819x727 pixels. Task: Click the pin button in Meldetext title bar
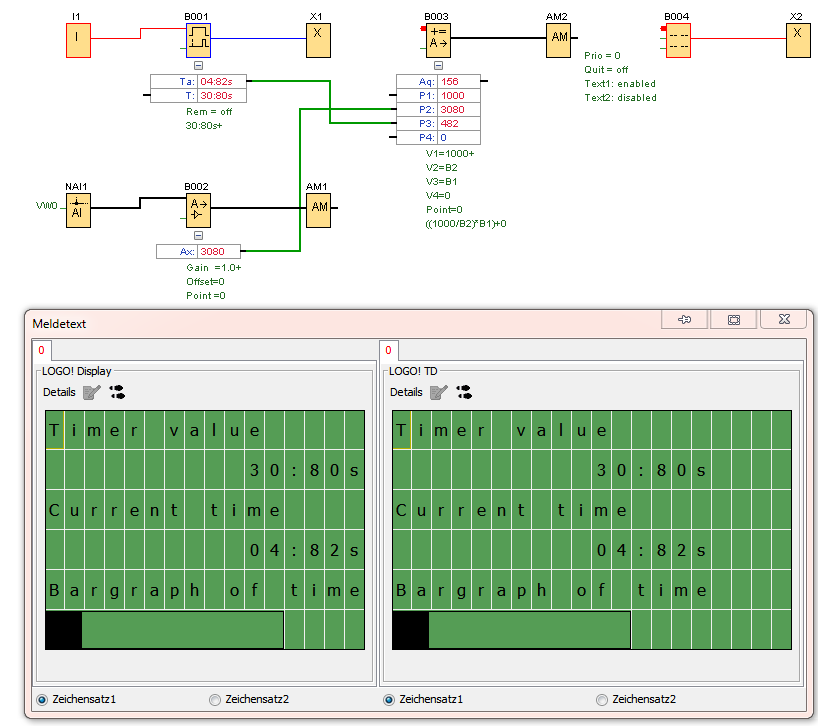685,320
